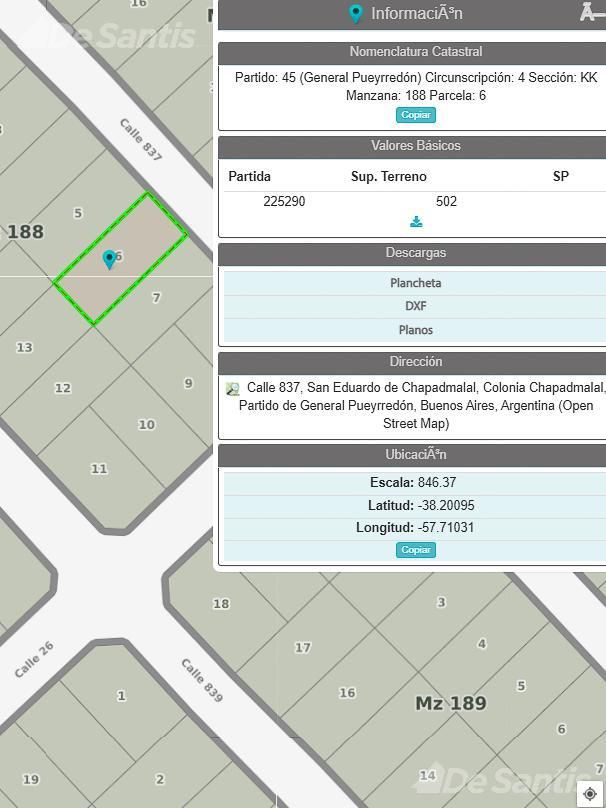The width and height of the screenshot is (606, 808).
Task: Open the Plancheta download
Action: (x=415, y=283)
